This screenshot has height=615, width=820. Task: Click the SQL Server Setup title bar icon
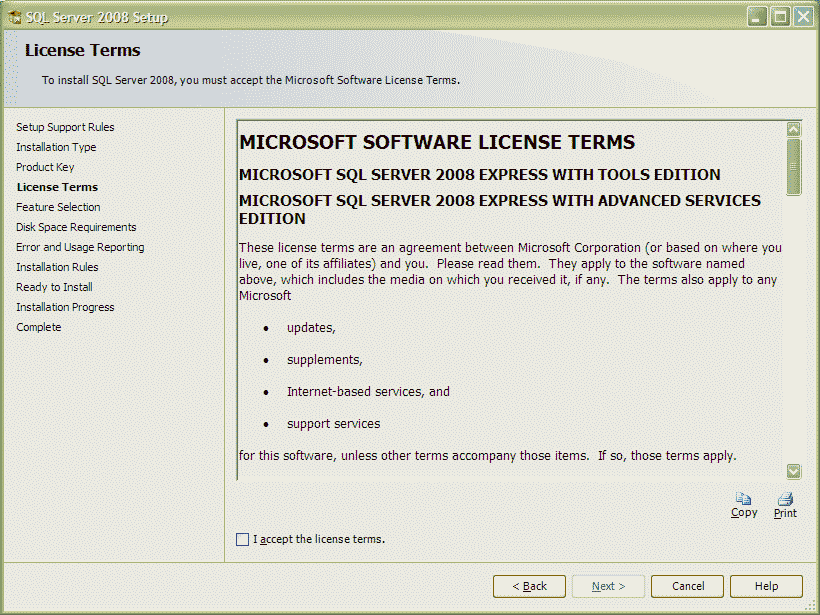15,17
